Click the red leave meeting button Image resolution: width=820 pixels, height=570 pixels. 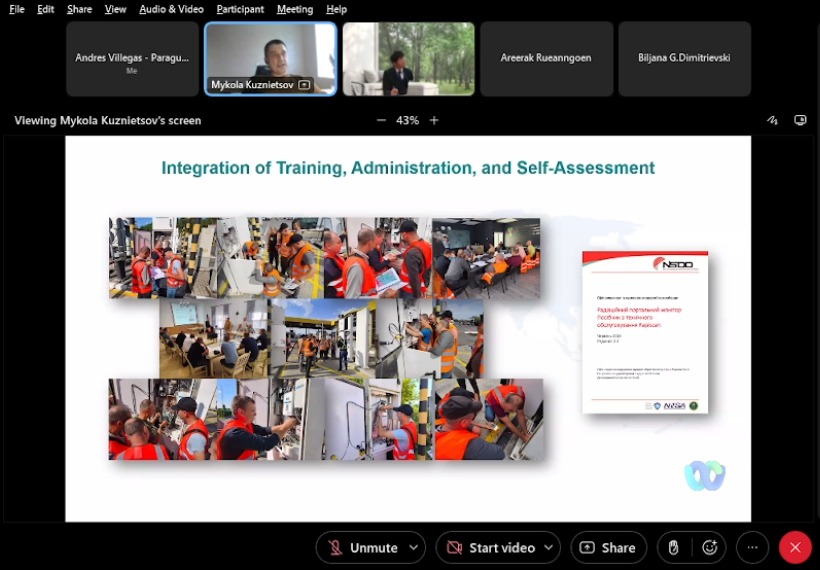pyautogui.click(x=795, y=548)
